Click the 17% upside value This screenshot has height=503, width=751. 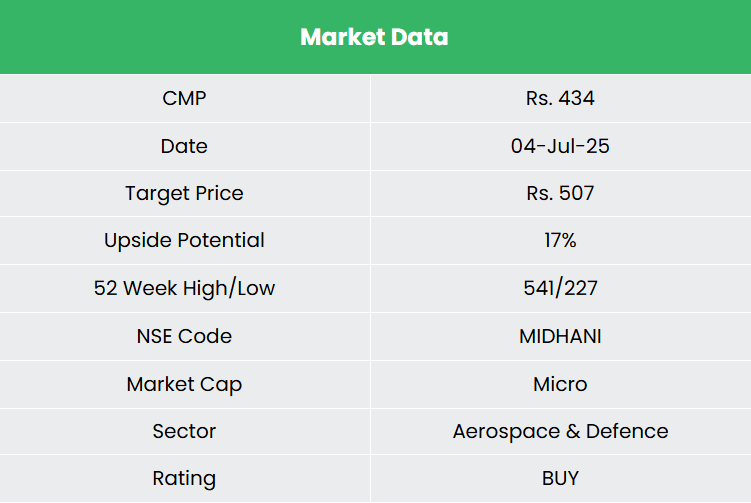point(560,240)
